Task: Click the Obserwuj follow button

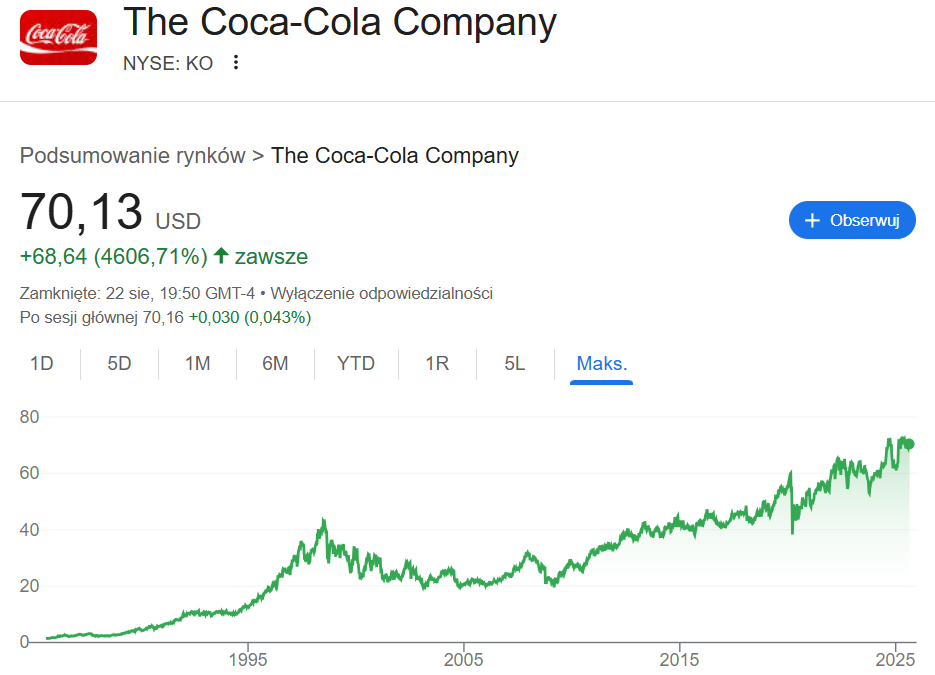Action: point(852,220)
